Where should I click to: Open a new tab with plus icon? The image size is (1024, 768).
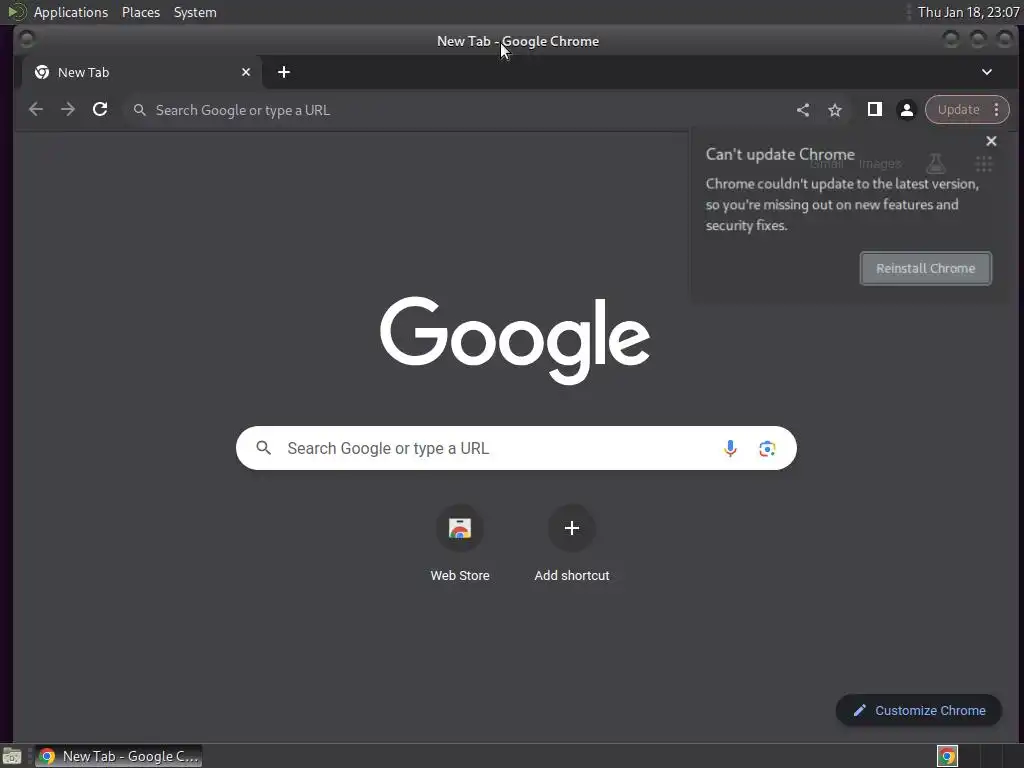coord(283,72)
